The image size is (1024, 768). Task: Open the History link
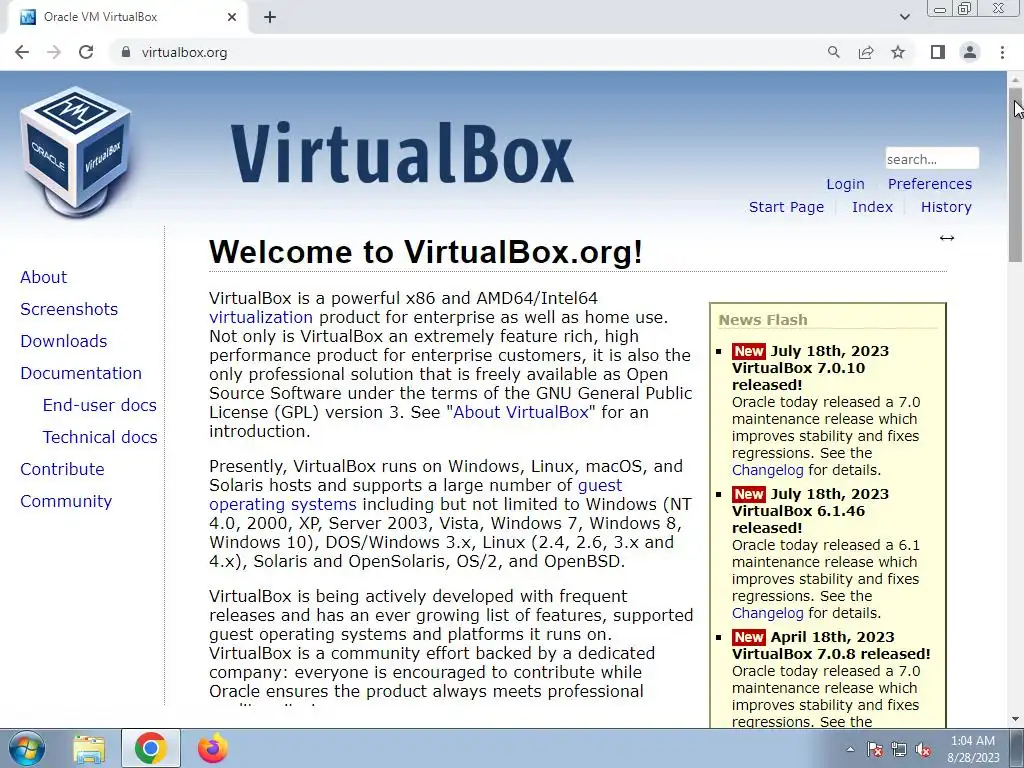pos(946,207)
